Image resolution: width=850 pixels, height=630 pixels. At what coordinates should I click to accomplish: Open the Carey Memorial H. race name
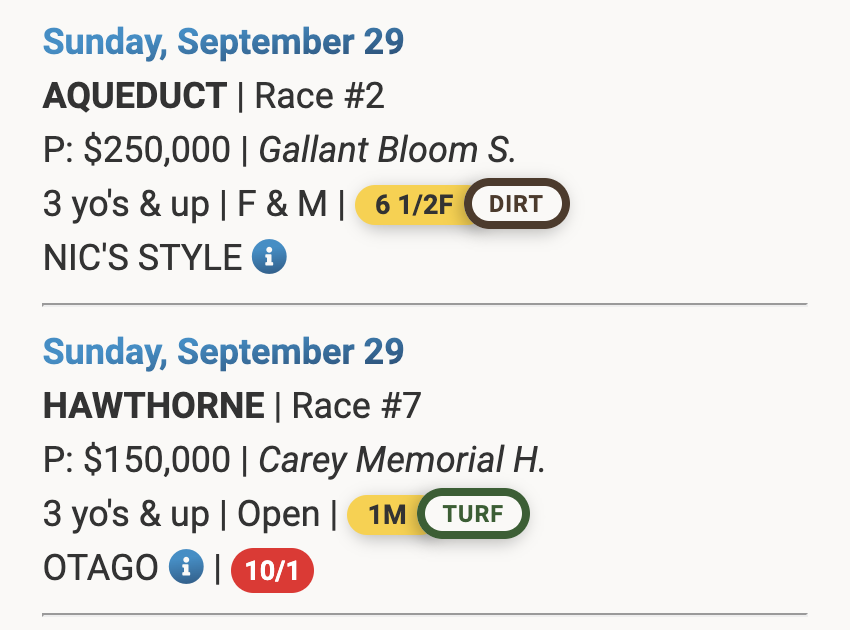[x=402, y=460]
